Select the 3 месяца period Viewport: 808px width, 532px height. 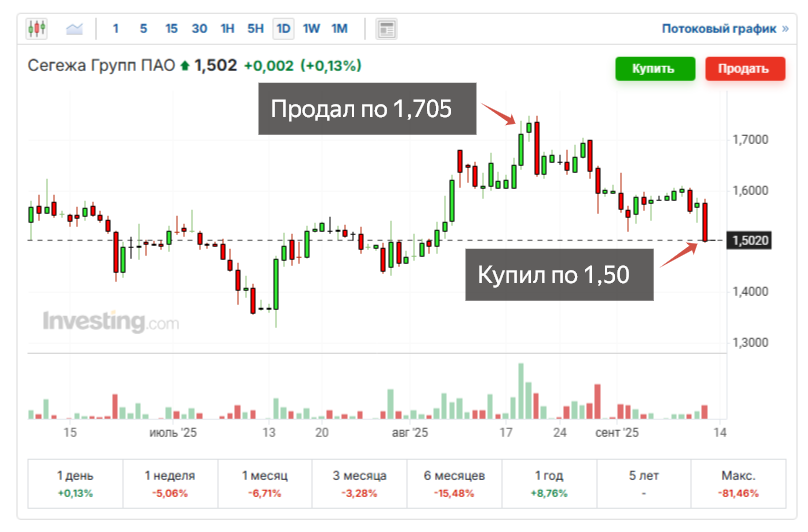359,484
